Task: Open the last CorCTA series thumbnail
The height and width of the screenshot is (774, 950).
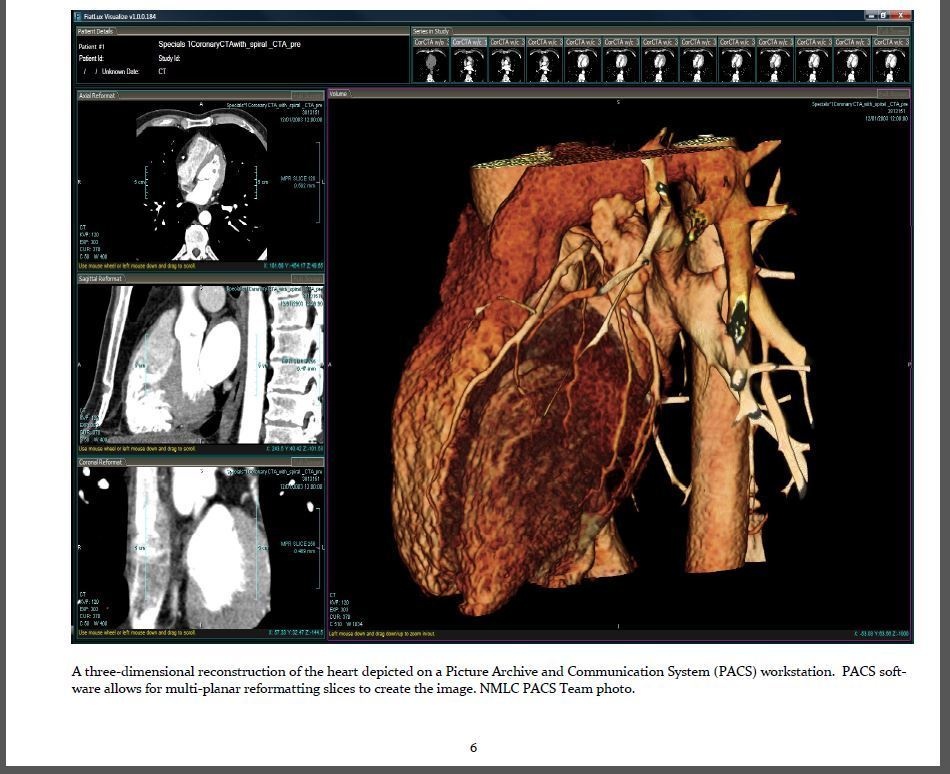Action: coord(891,60)
